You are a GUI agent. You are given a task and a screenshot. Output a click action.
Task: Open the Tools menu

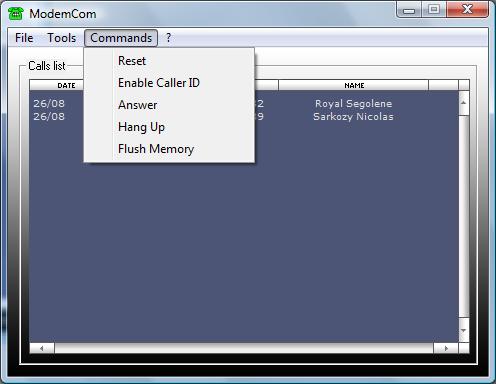click(62, 38)
